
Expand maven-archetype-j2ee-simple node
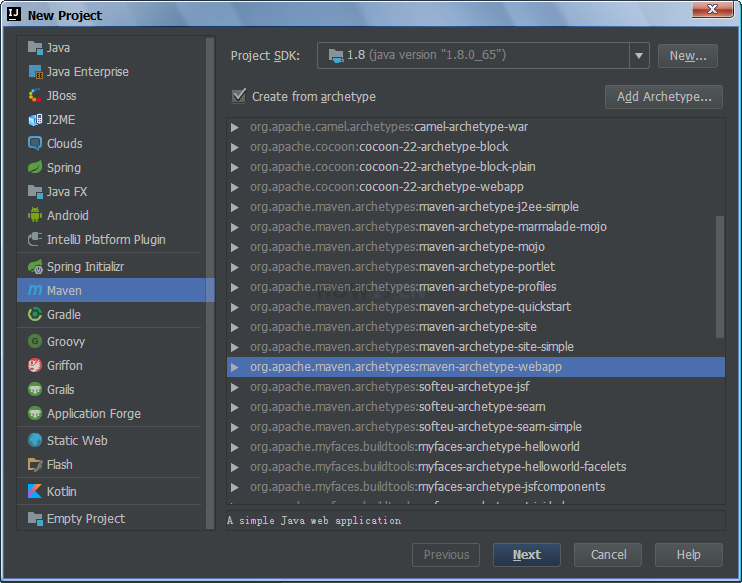coord(234,207)
